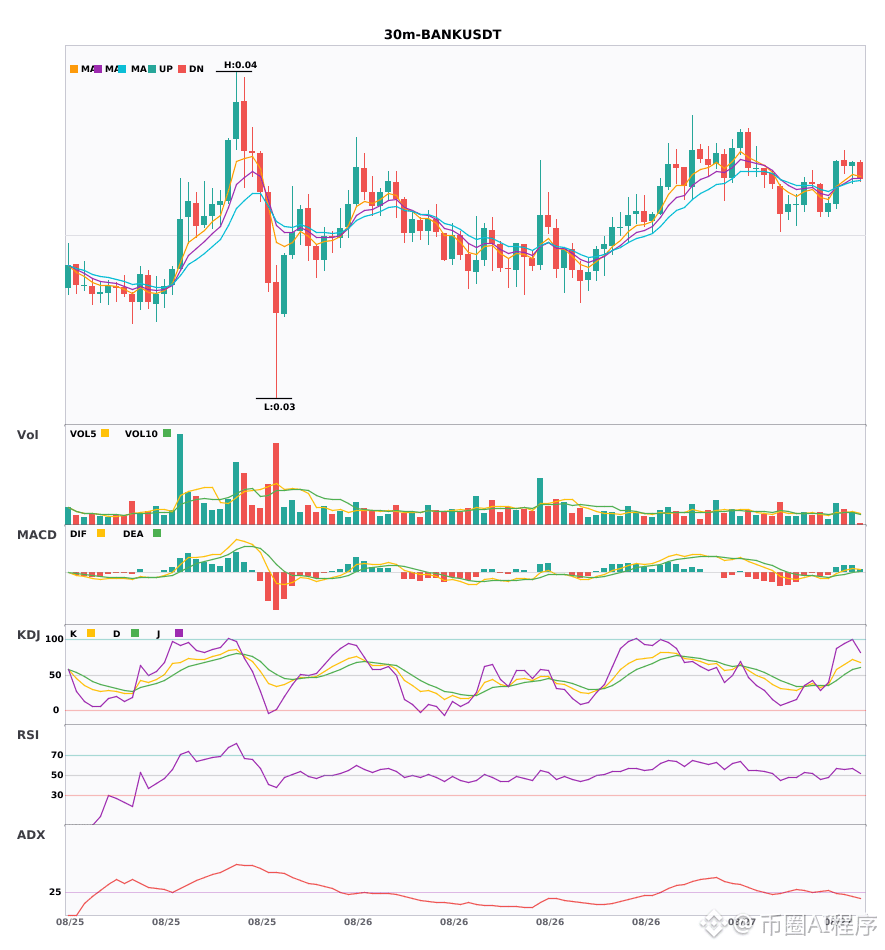Click the H:0.04 high price label
885x950 pixels.
[240, 65]
